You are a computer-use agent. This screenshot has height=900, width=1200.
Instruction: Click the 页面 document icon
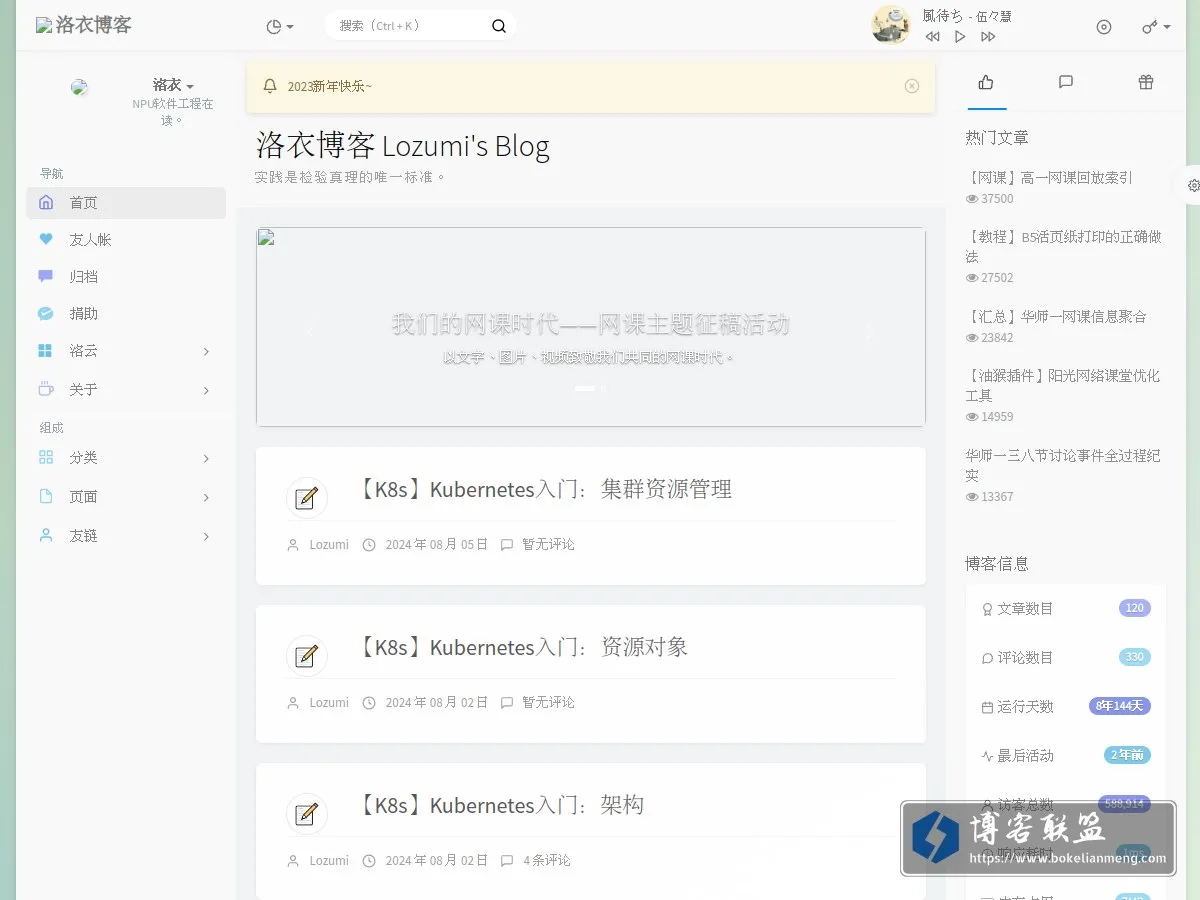coord(45,497)
